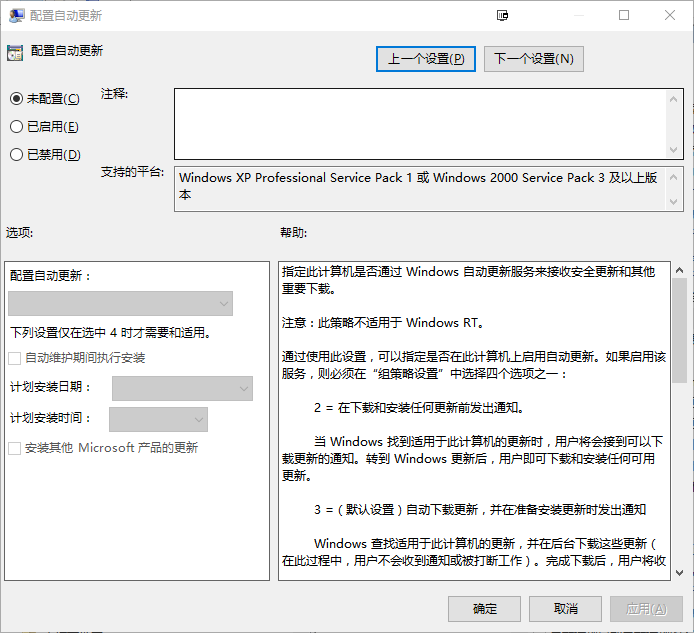Click the small icon left of minimize
Screen dimensions: 694x633
tap(503, 16)
